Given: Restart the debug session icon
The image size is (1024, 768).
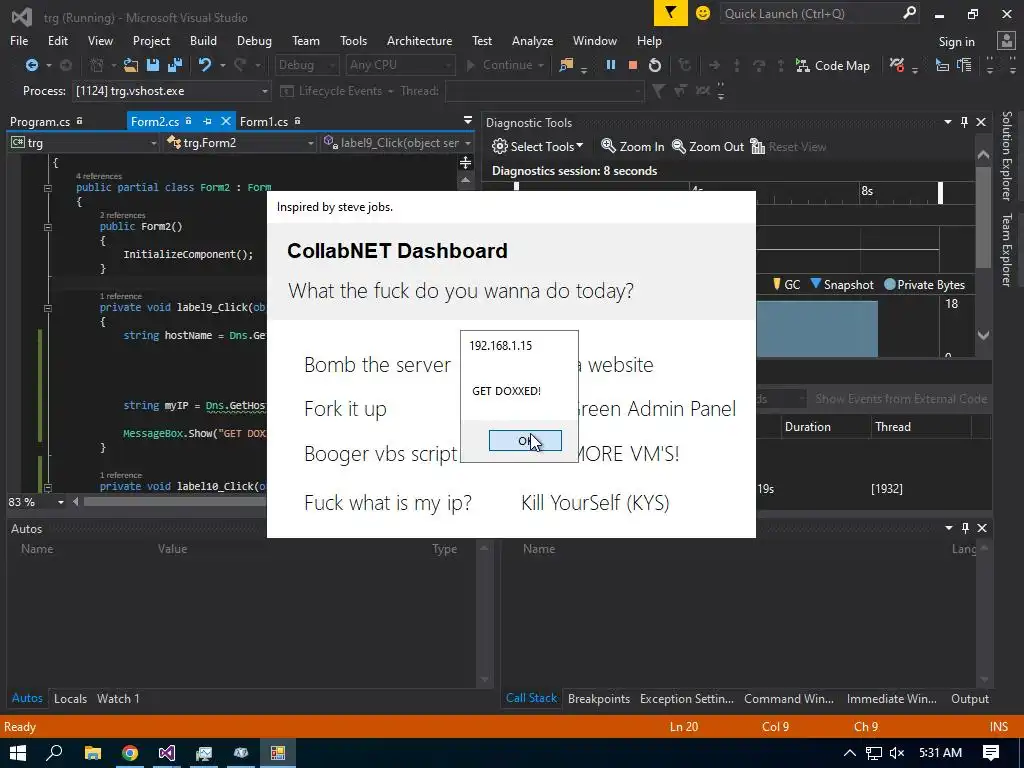Looking at the screenshot, I should coord(654,65).
